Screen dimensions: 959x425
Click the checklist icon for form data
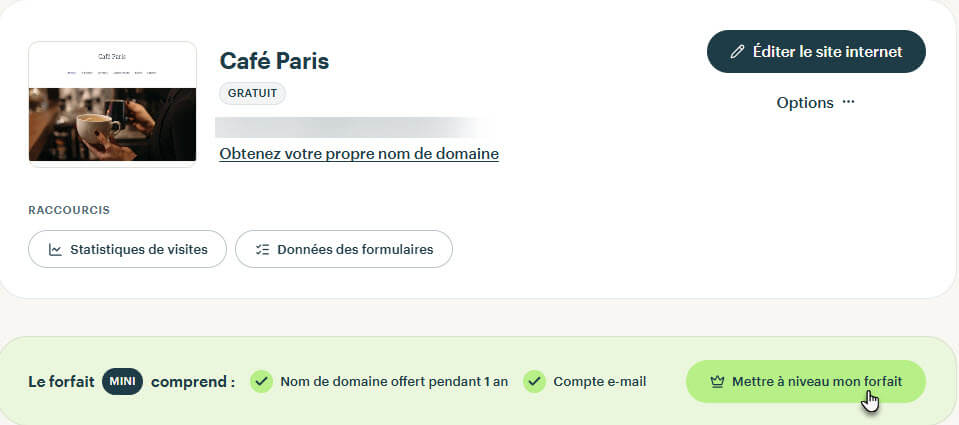click(x=262, y=249)
